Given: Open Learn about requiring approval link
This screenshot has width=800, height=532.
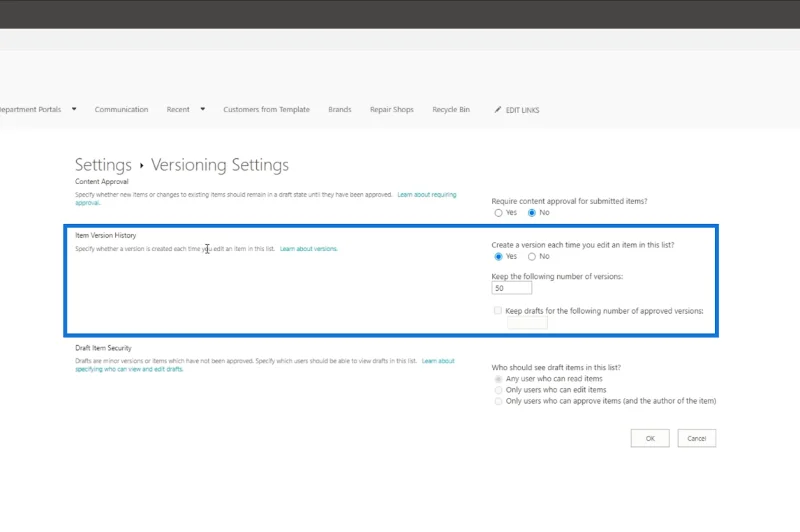Looking at the screenshot, I should click(x=427, y=195).
